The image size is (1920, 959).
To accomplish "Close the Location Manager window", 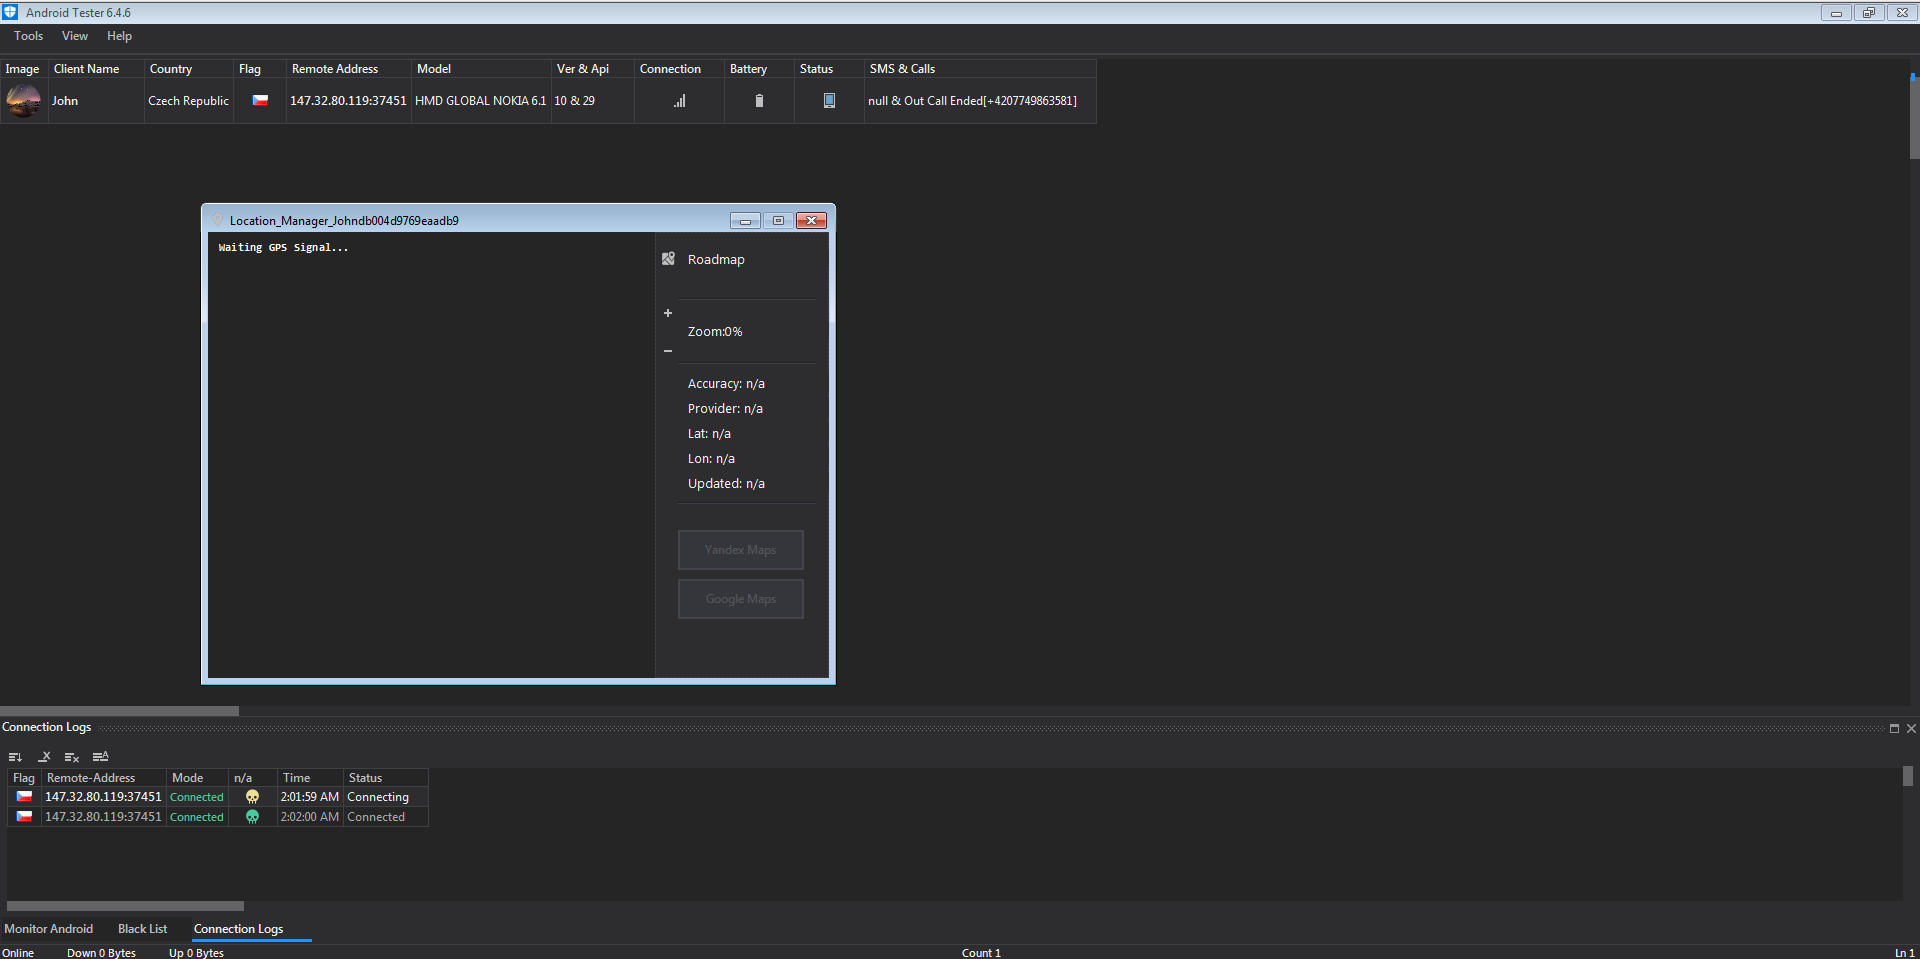I will 811,221.
